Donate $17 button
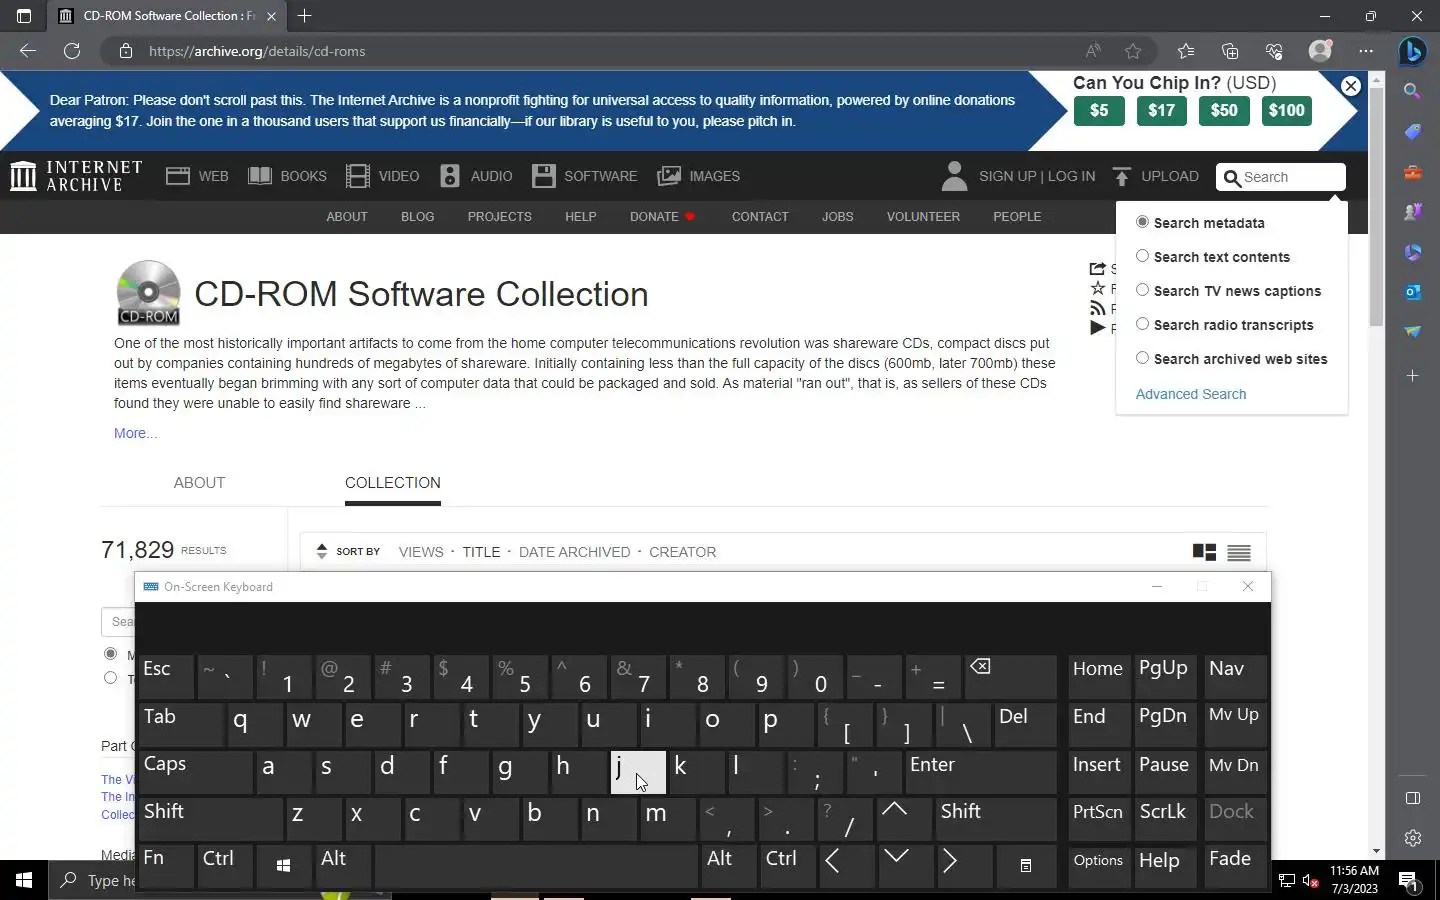Viewport: 1440px width, 900px height. coord(1161,110)
